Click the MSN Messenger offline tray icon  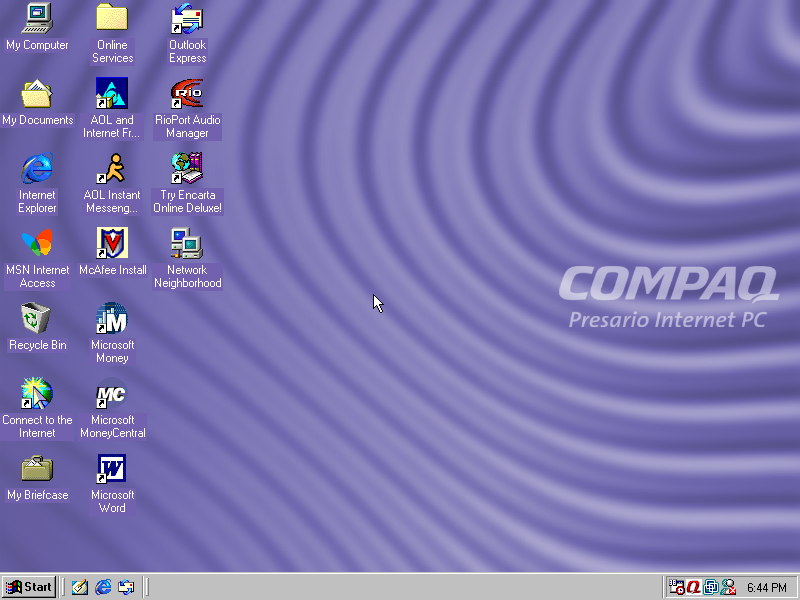coord(729,587)
